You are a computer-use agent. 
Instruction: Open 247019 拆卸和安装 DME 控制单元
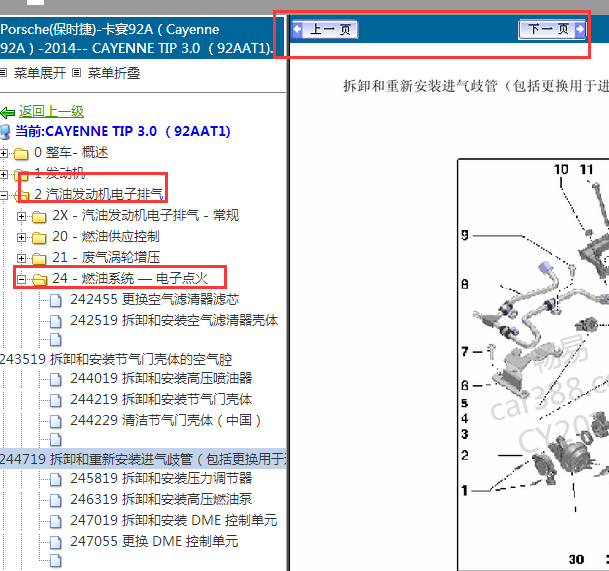174,520
